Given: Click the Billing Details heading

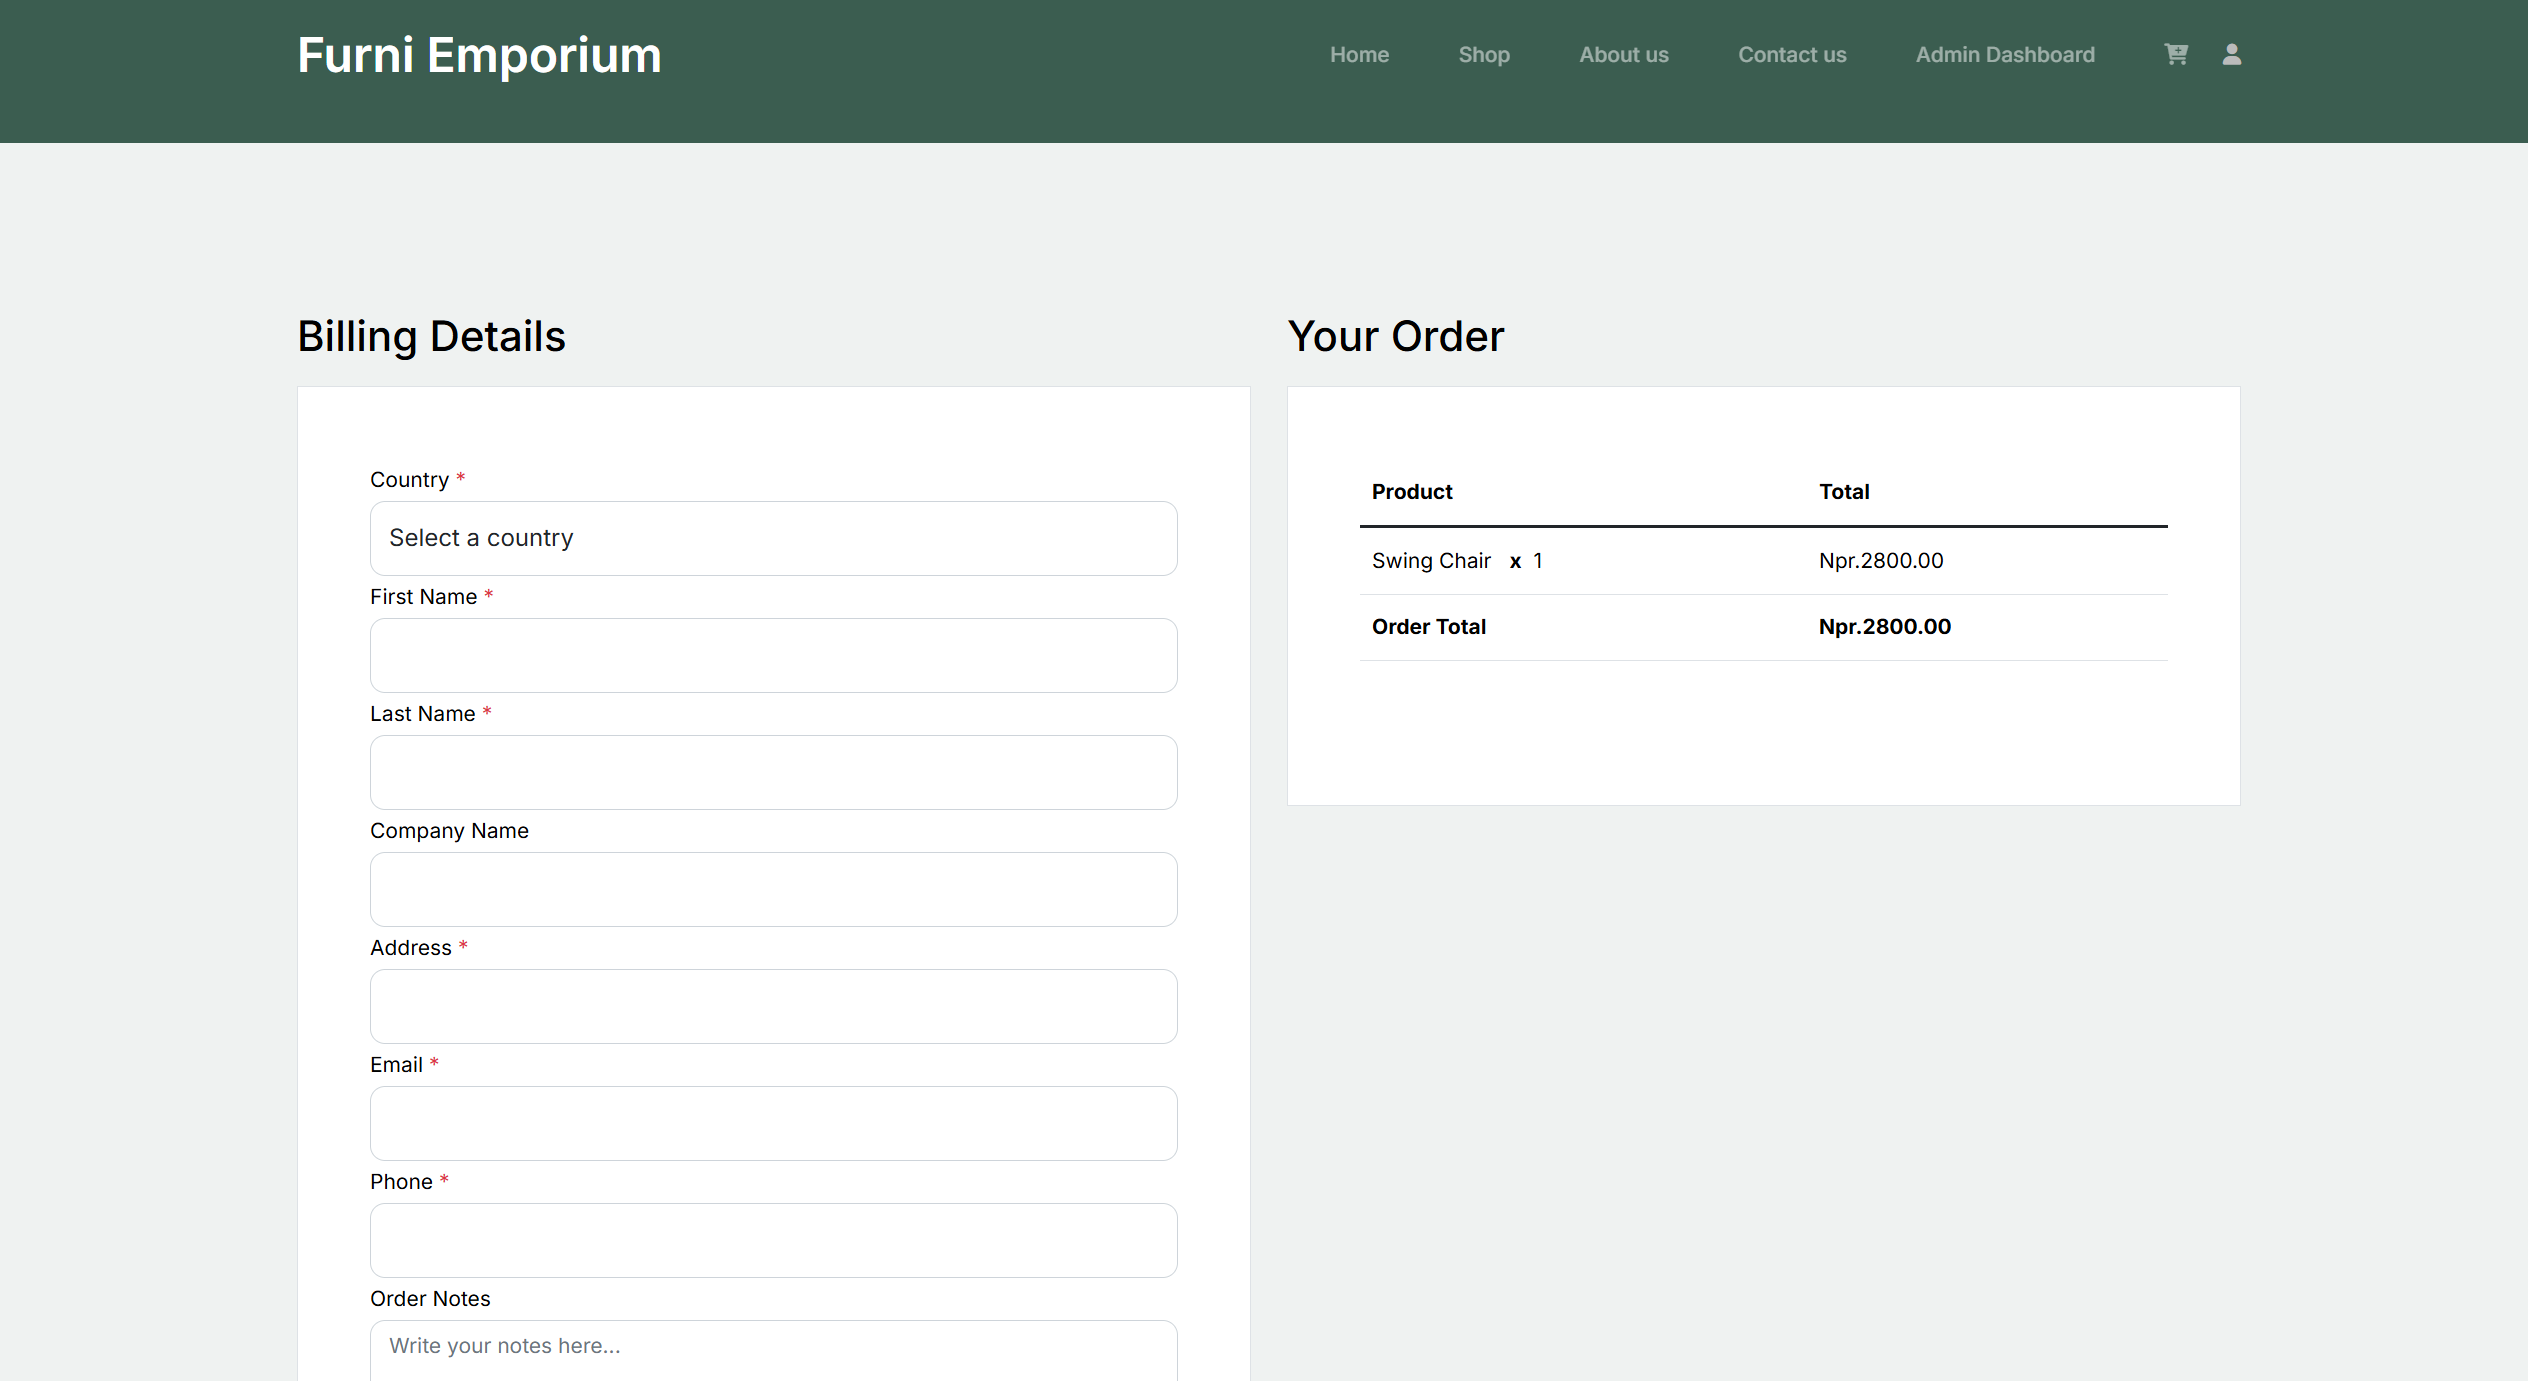Looking at the screenshot, I should (431, 336).
